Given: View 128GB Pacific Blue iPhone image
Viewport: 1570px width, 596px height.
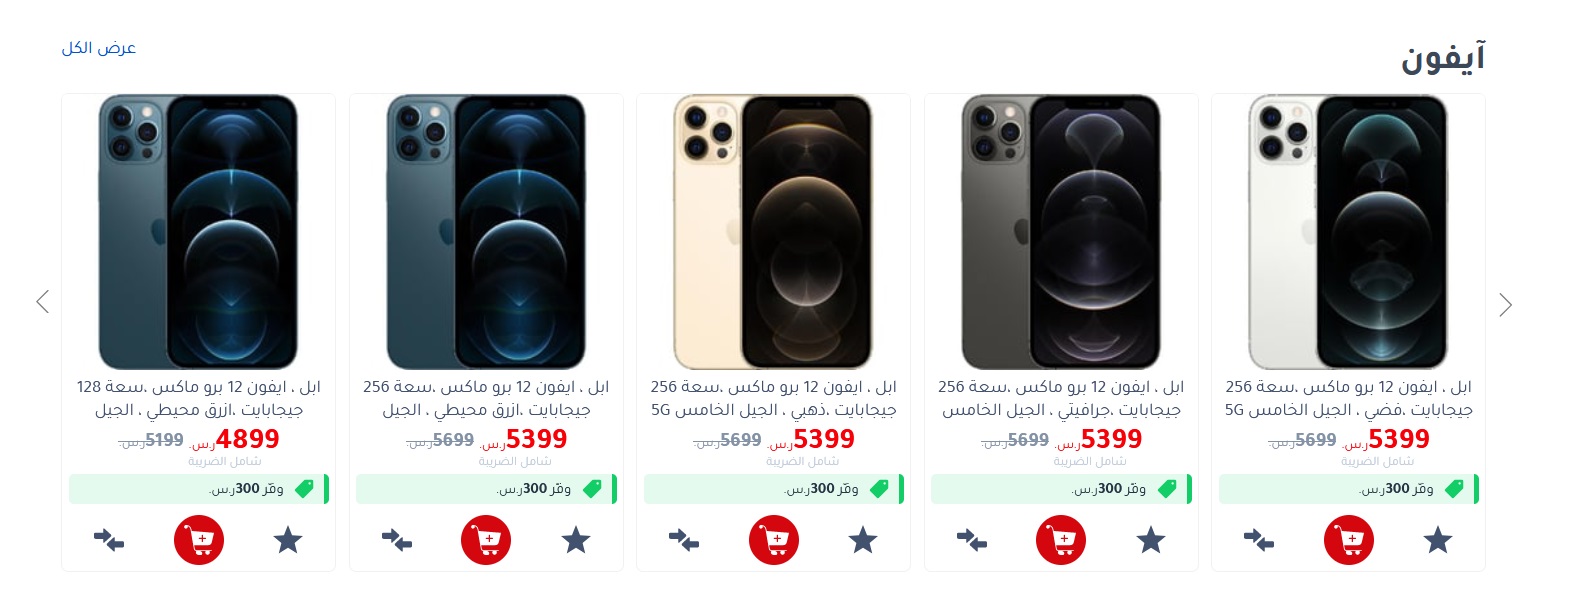Looking at the screenshot, I should (198, 232).
